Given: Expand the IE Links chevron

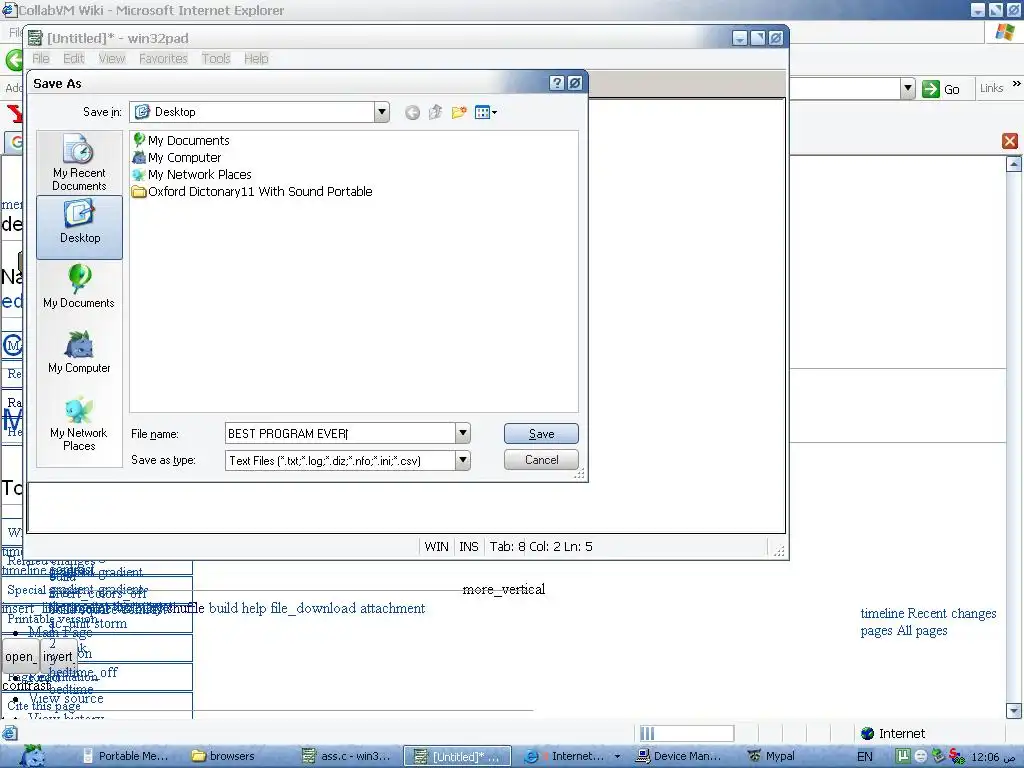Looking at the screenshot, I should point(1016,84).
